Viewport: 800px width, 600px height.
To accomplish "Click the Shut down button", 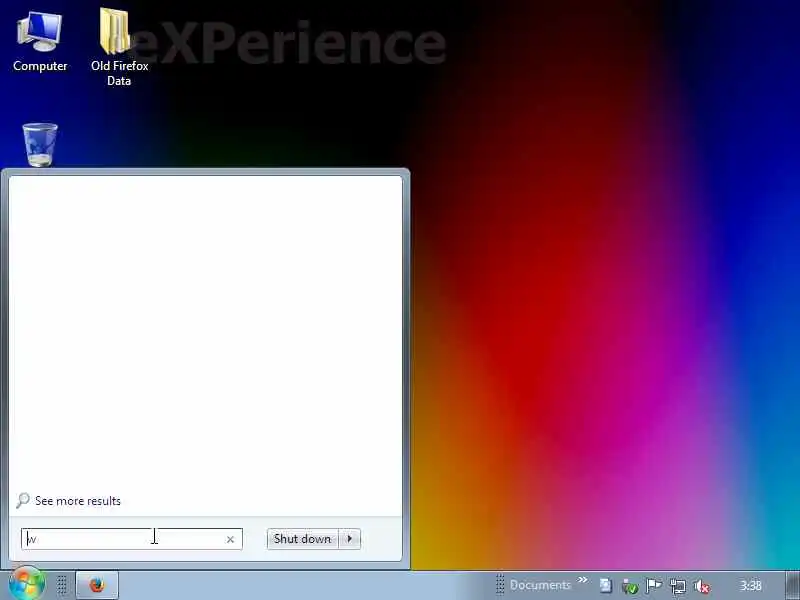I will pyautogui.click(x=302, y=539).
